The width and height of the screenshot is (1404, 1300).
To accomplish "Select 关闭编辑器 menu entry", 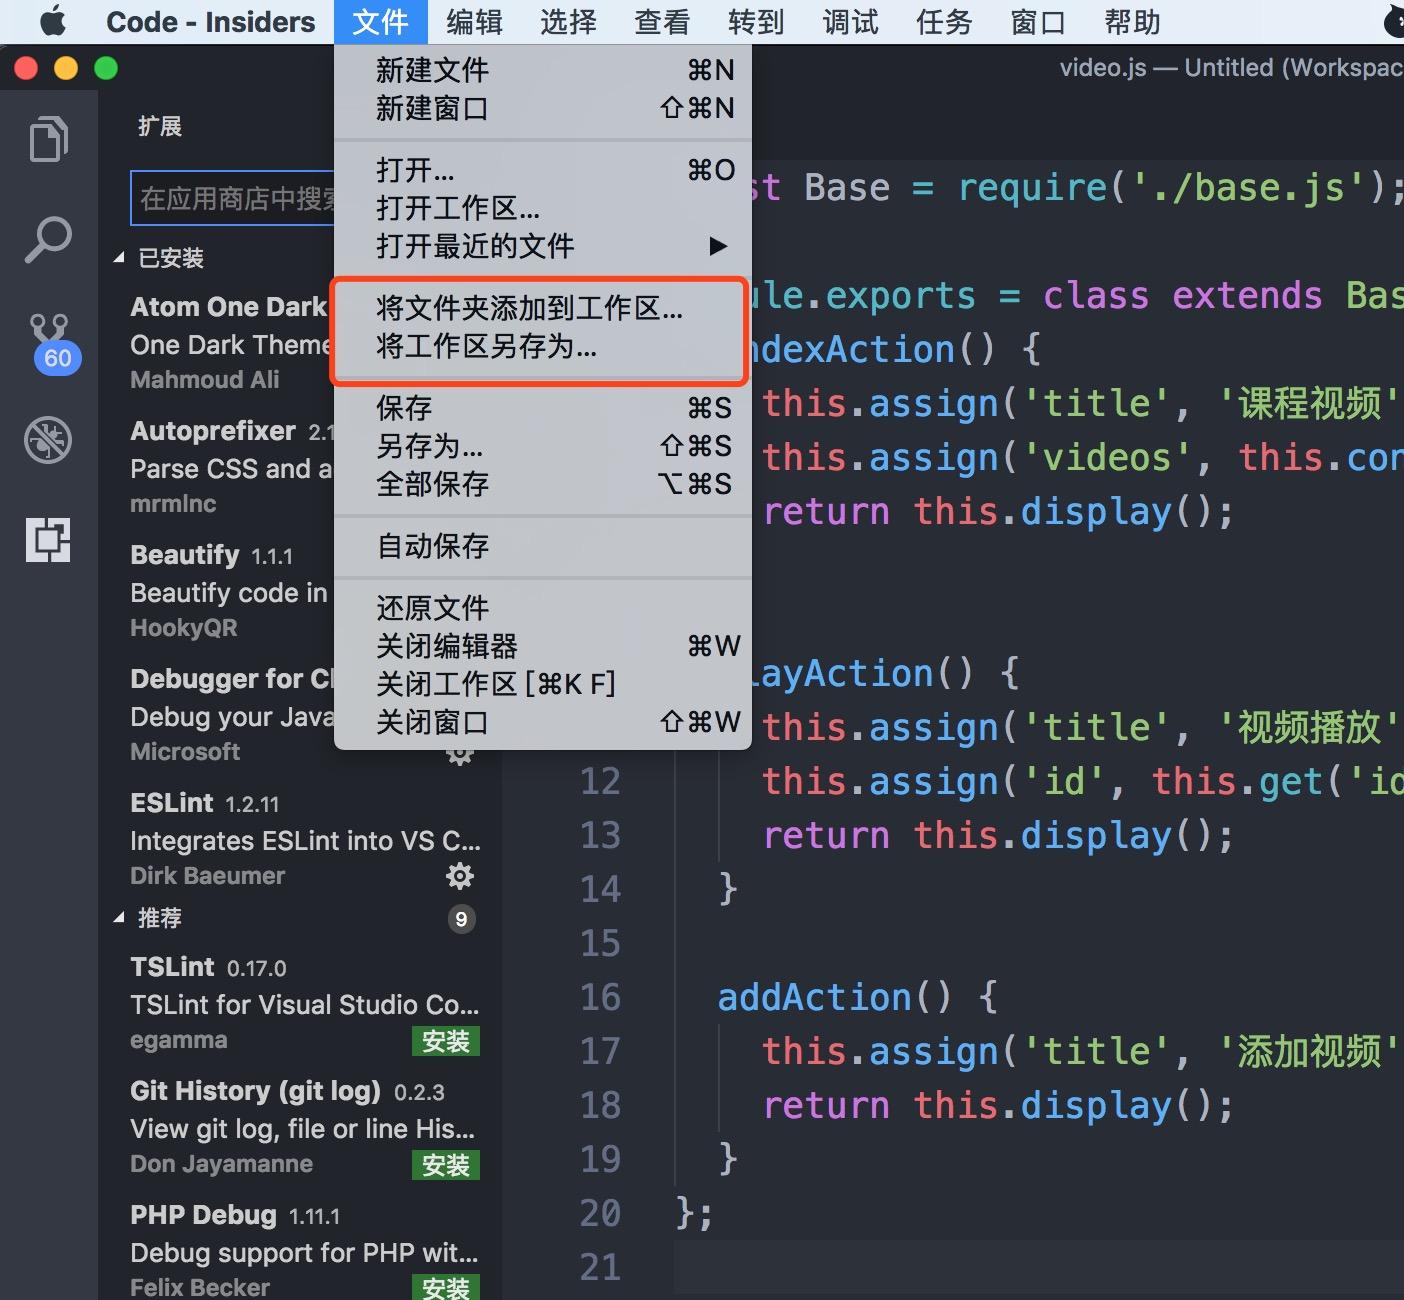I will [543, 646].
